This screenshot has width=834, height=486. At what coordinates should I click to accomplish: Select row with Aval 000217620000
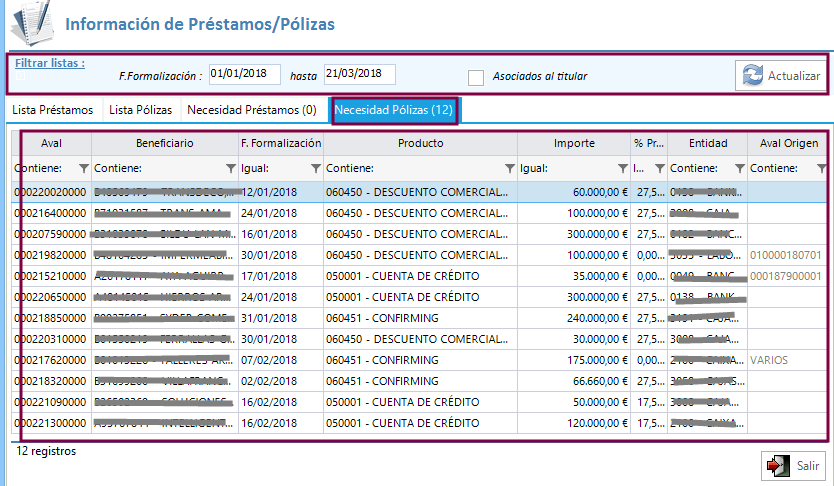419,360
